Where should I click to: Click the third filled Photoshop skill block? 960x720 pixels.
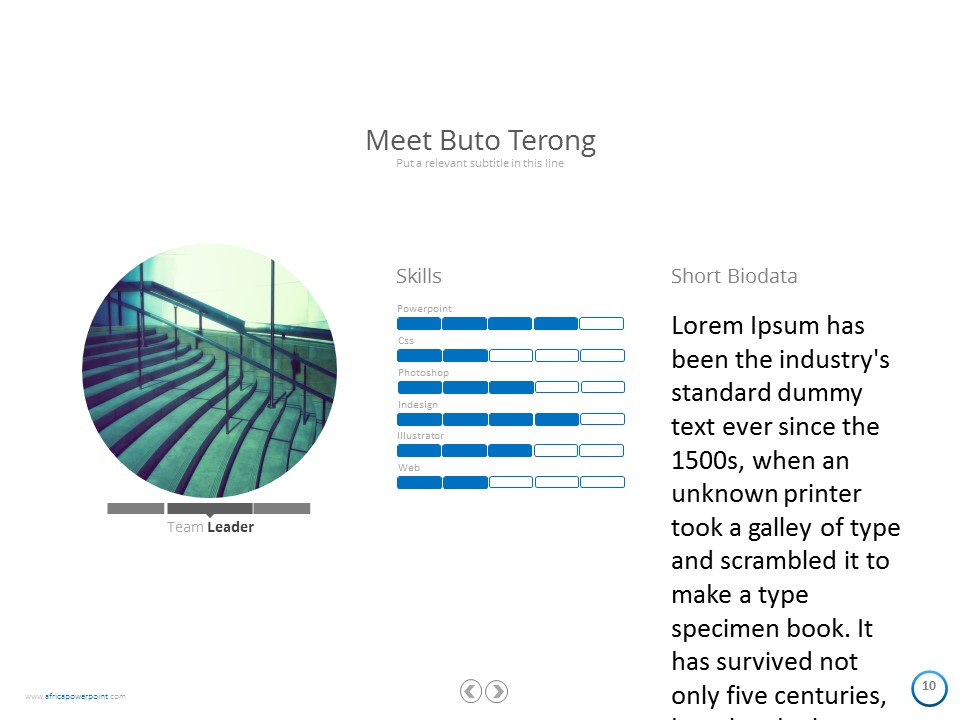click(511, 387)
